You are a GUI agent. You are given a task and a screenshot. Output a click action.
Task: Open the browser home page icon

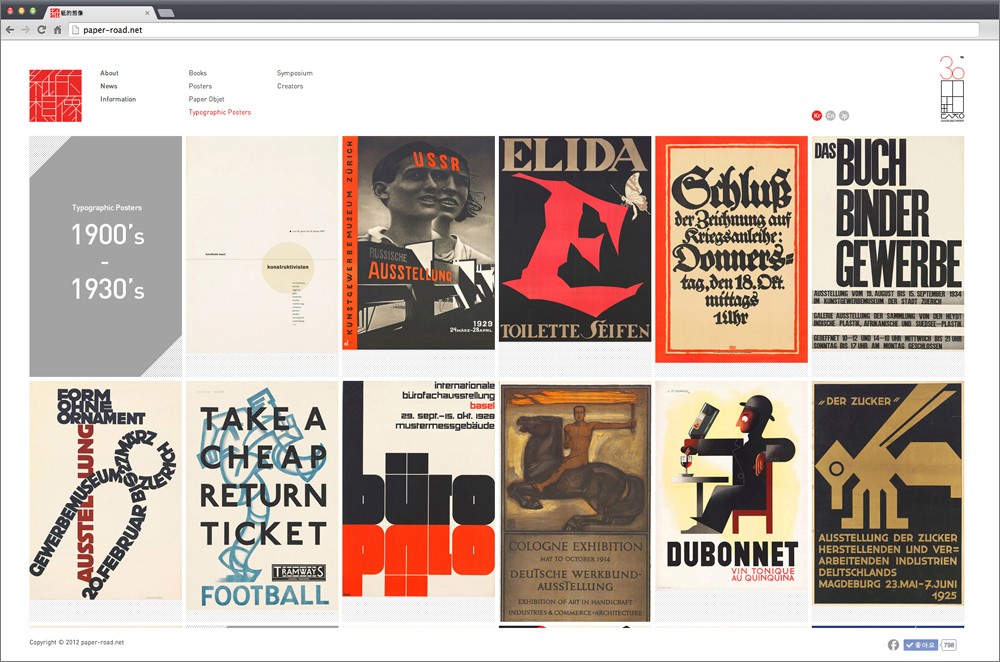pyautogui.click(x=57, y=29)
